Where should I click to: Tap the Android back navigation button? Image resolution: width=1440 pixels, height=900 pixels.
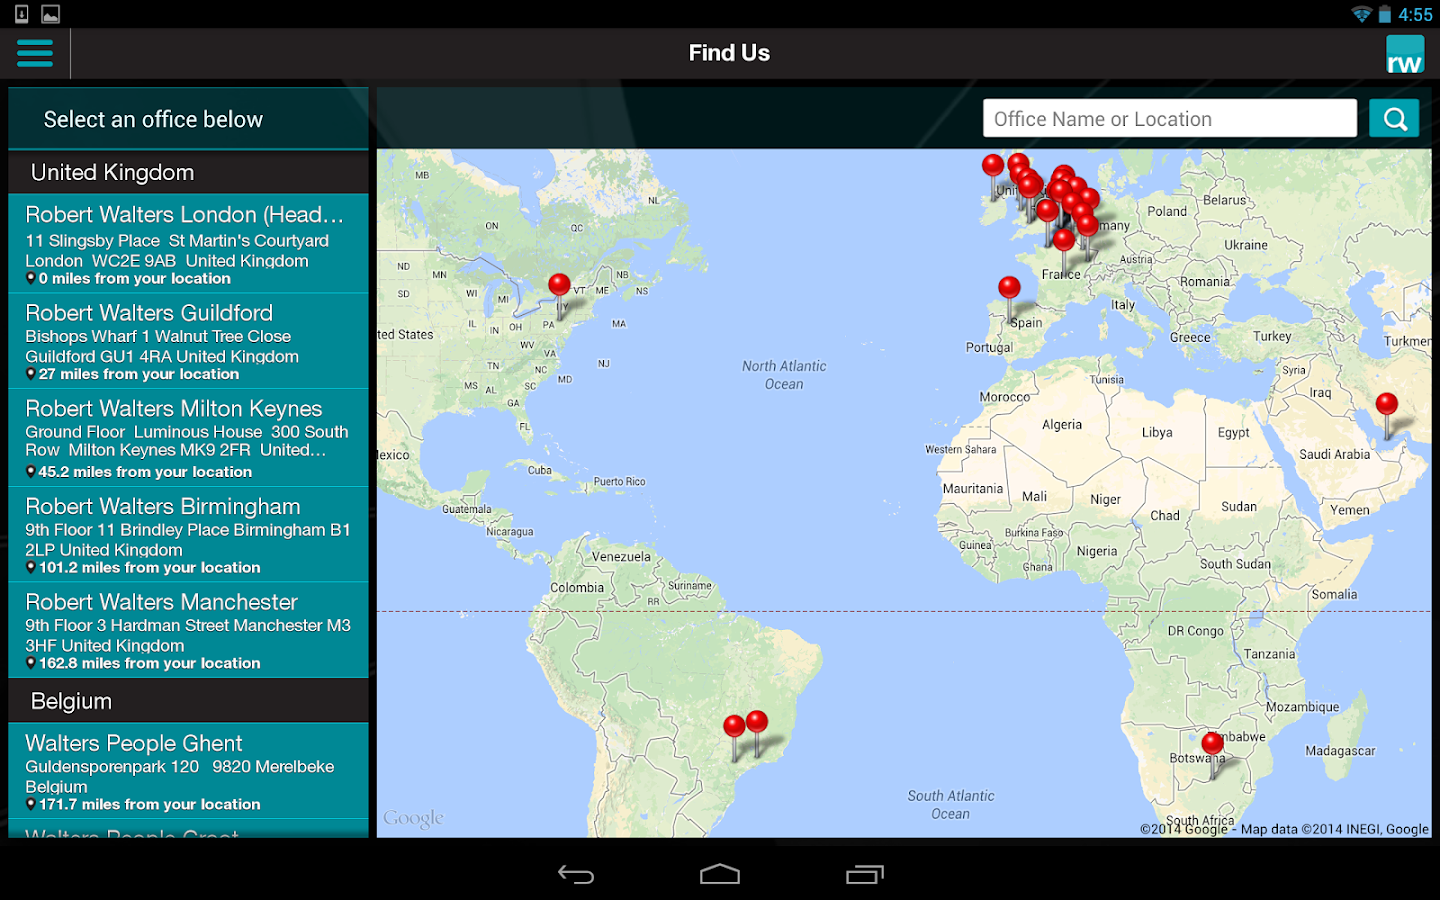point(576,875)
